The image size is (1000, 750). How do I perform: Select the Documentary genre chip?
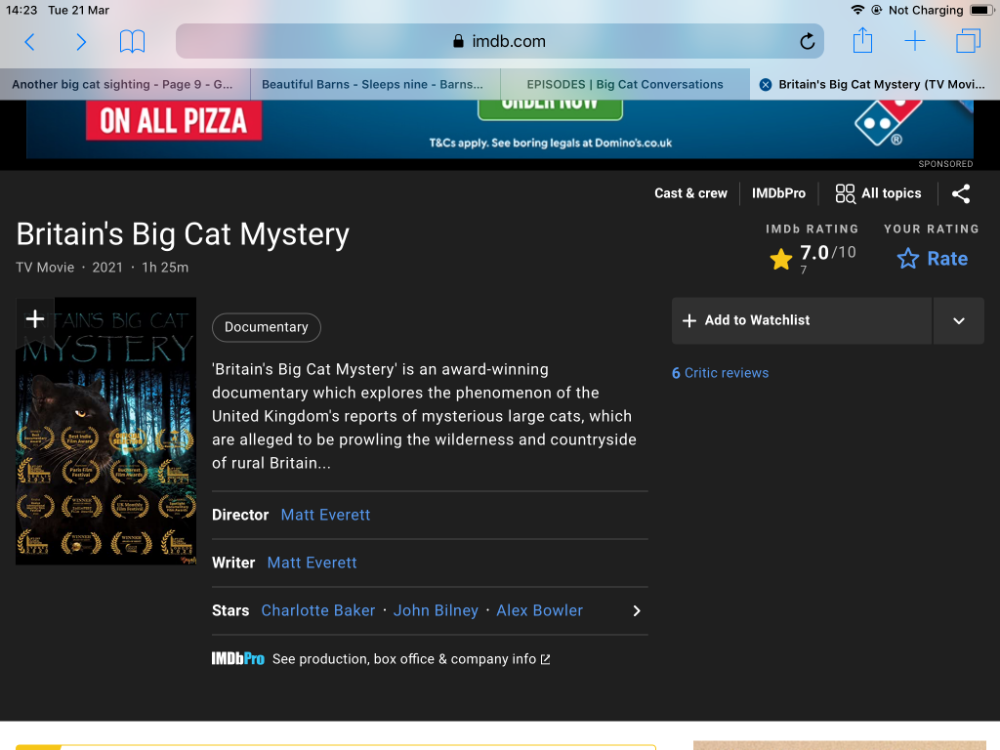[266, 327]
